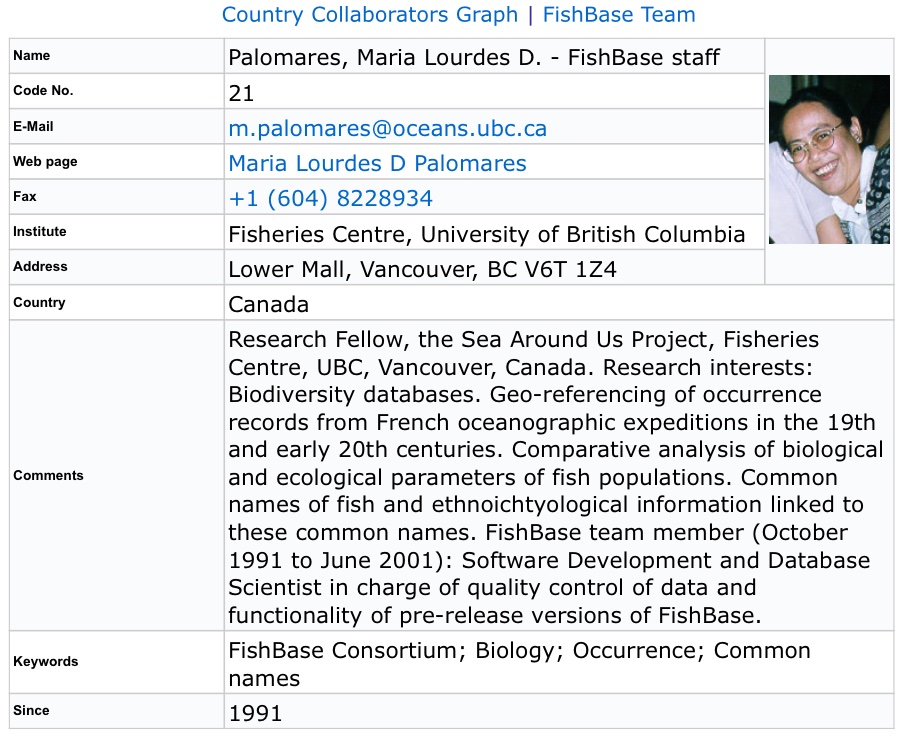Click the Keywords row label
Viewport: 907px width, 753px height.
[46, 662]
